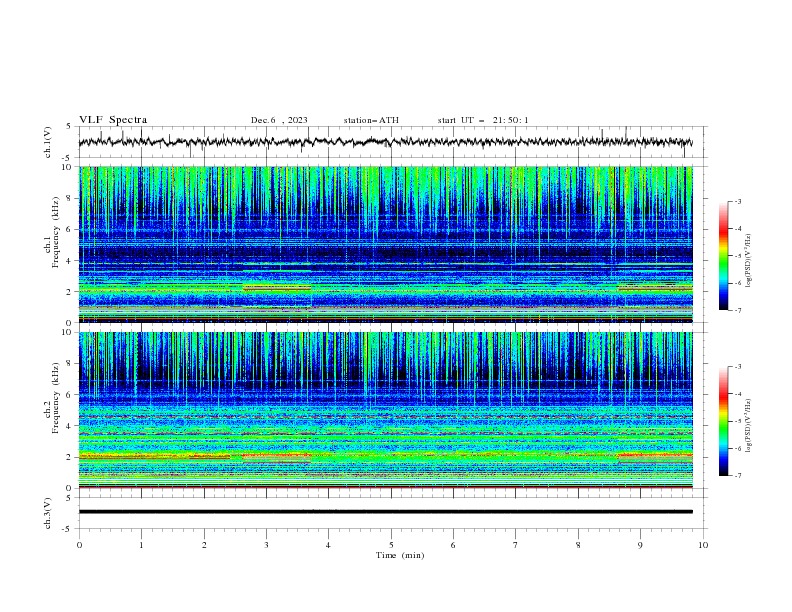
Task: Select the date text "Dec.6 , 2023"
Action: (x=279, y=120)
